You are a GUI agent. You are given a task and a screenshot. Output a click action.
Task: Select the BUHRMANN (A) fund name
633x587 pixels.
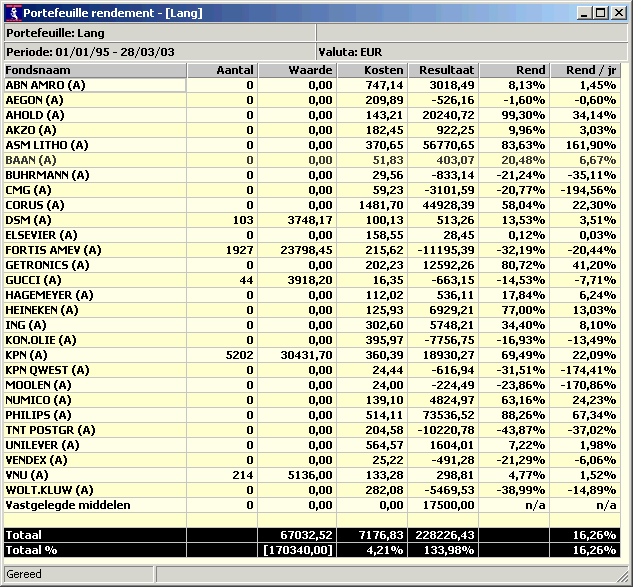pyautogui.click(x=47, y=175)
